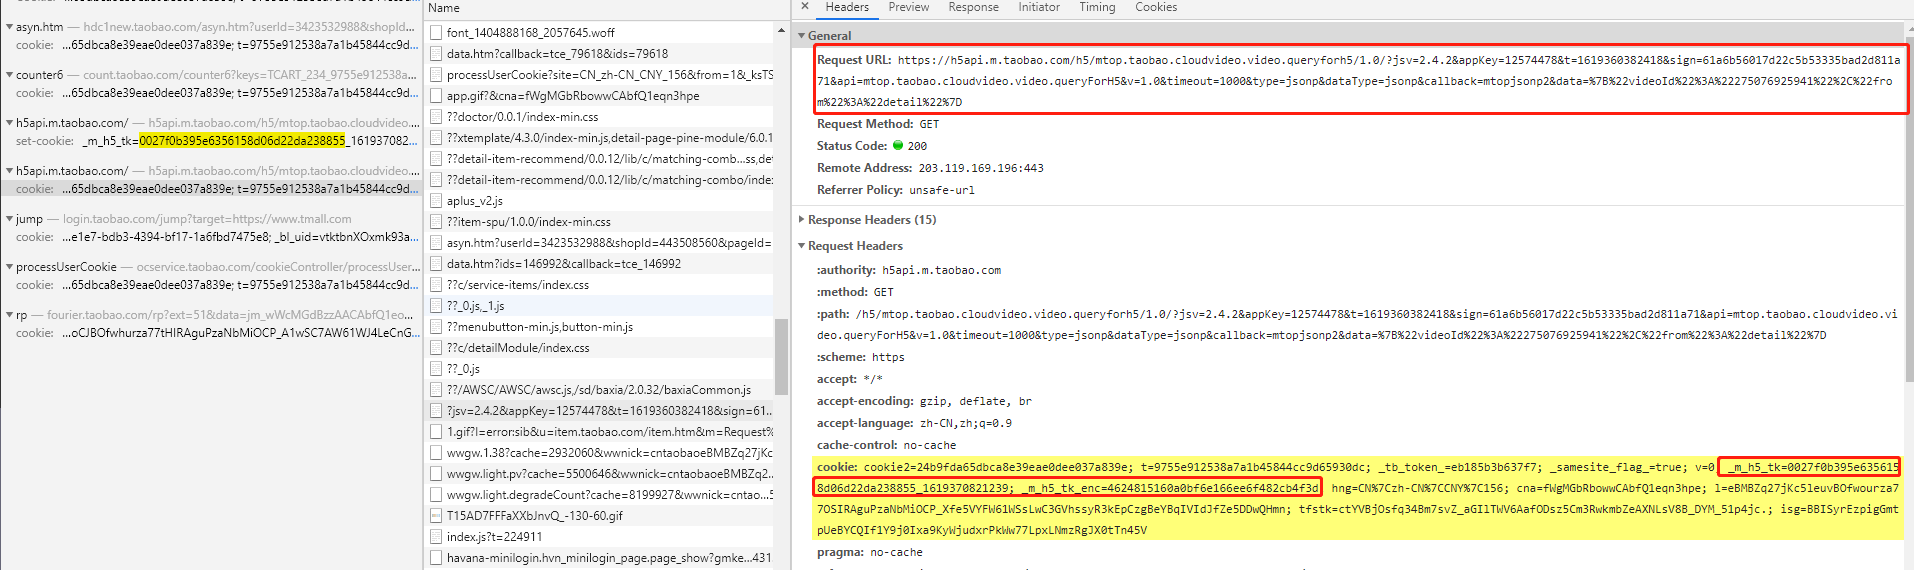Collapse the asyn.htm cookie group
The width and height of the screenshot is (1914, 570).
tap(9, 27)
